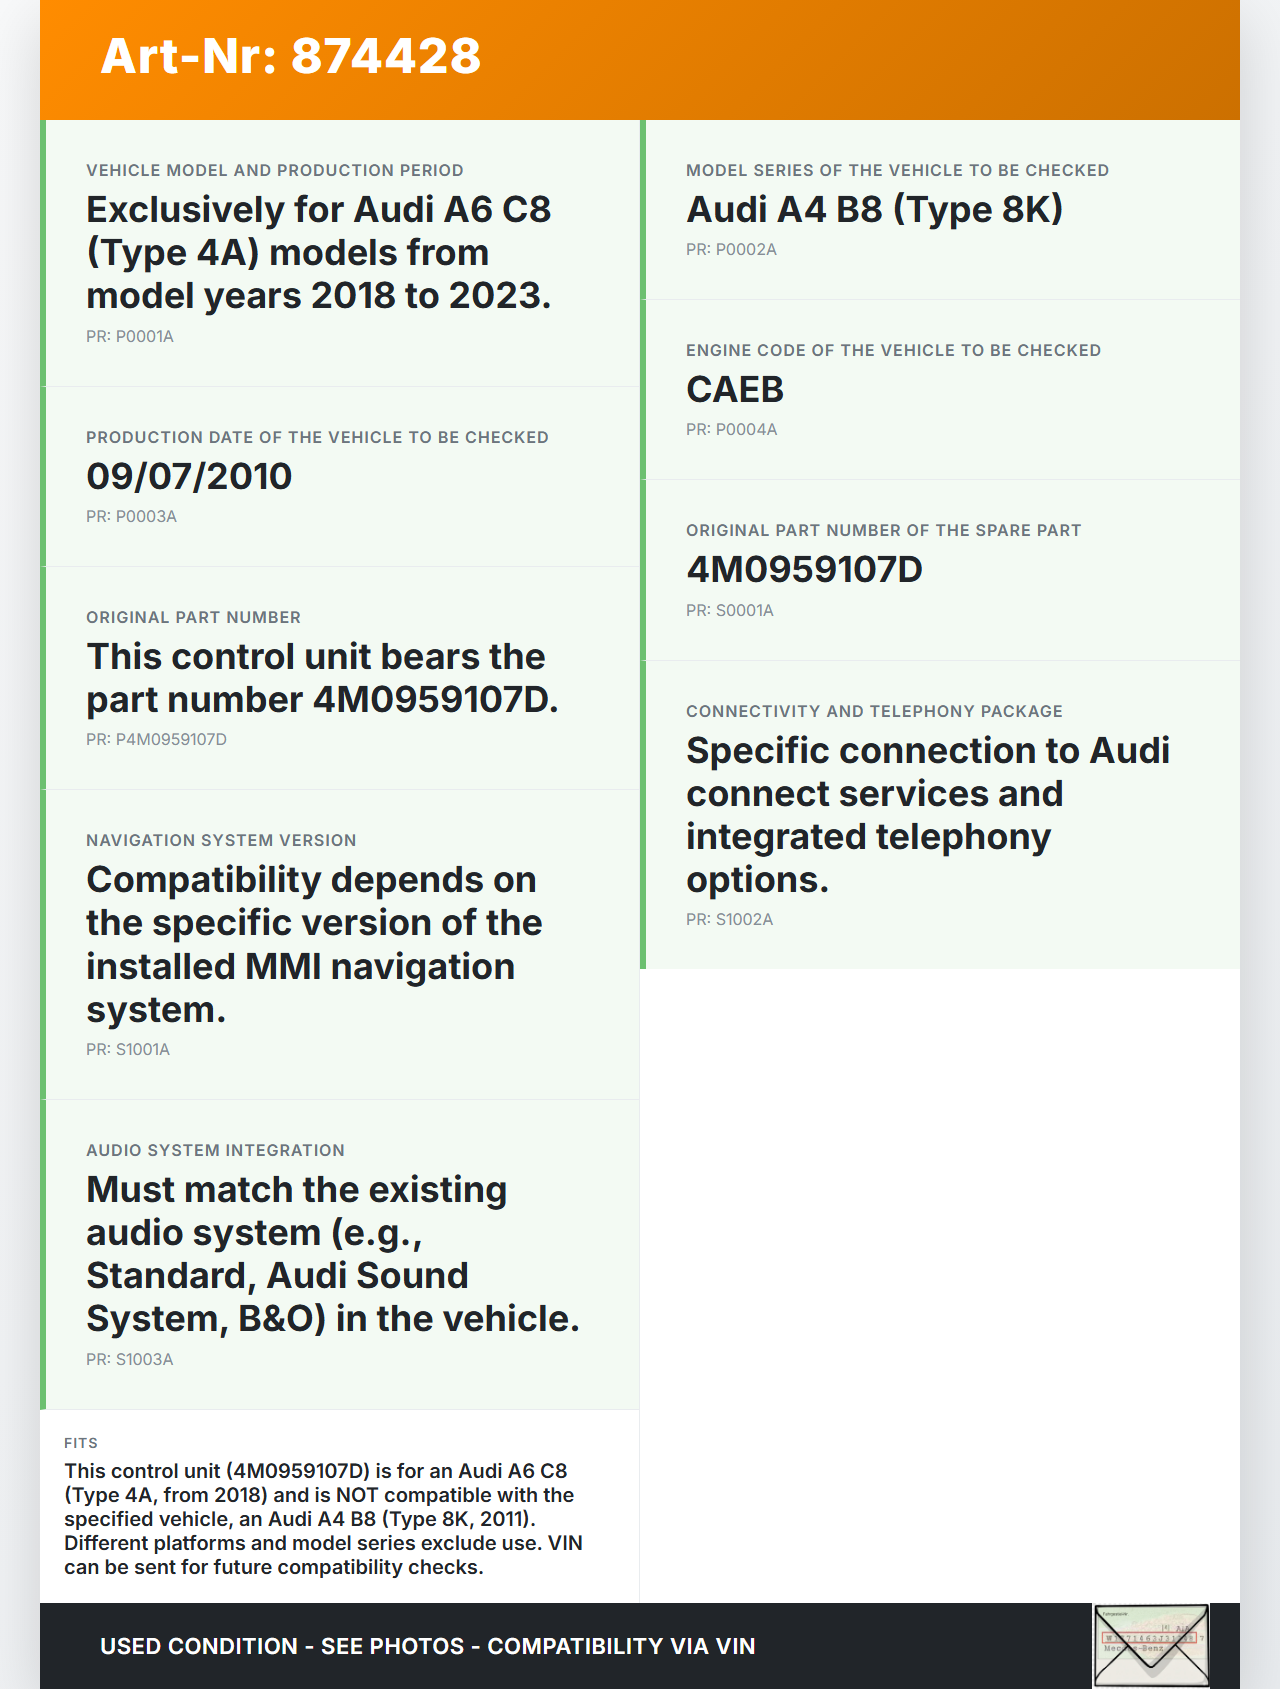Click the PR: S1003A code
This screenshot has width=1280, height=1689.
[x=130, y=1359]
